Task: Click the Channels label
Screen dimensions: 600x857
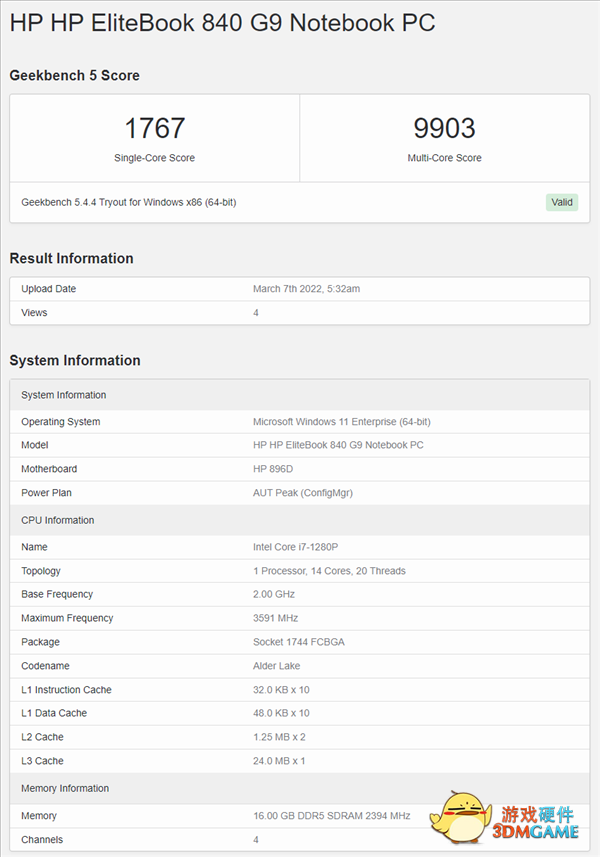Action: click(42, 840)
